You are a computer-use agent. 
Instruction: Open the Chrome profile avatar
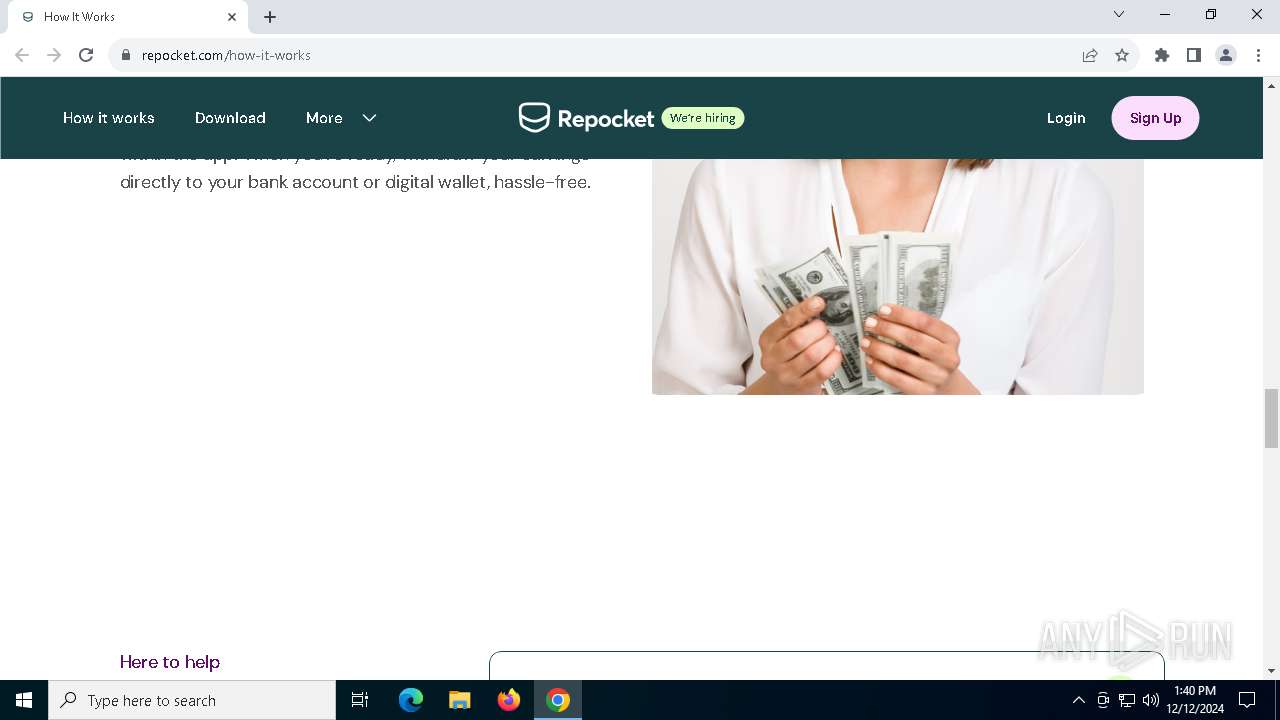pos(1226,55)
